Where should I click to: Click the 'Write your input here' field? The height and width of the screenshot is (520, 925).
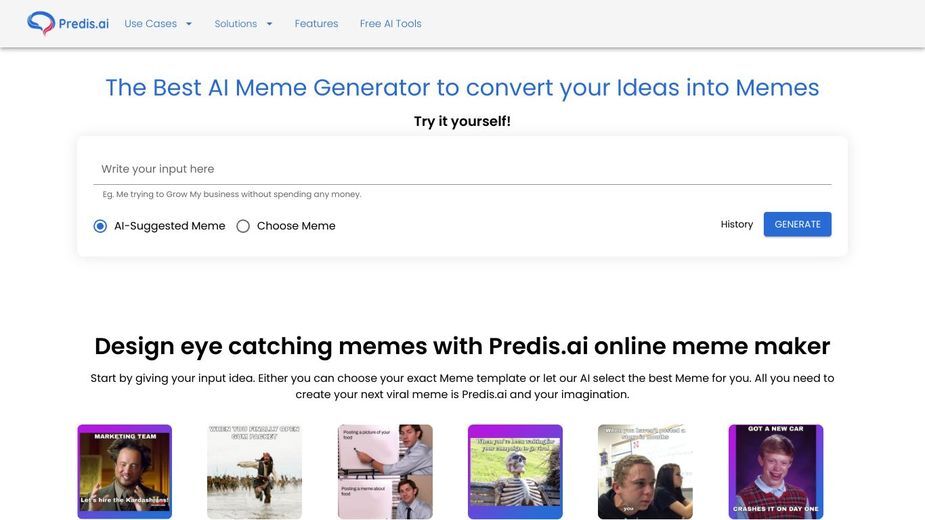[x=462, y=169]
